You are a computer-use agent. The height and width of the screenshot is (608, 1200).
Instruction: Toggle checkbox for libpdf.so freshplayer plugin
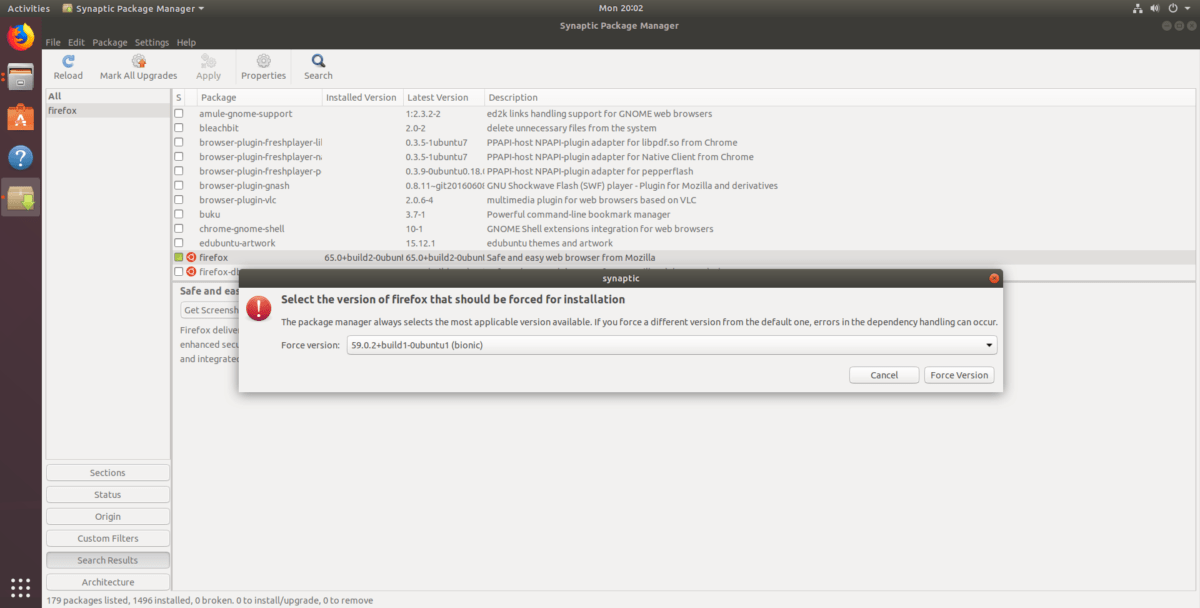pyautogui.click(x=179, y=142)
